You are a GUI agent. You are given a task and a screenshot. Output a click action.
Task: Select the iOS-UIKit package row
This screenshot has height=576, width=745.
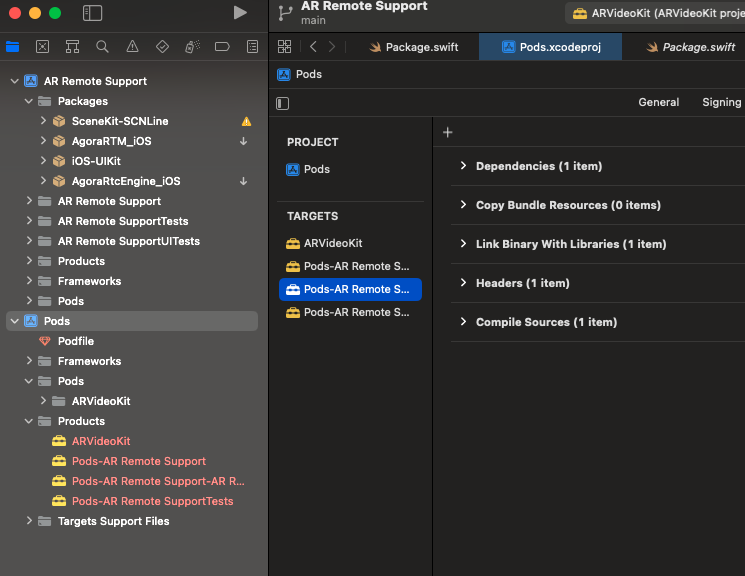[x=132, y=161]
